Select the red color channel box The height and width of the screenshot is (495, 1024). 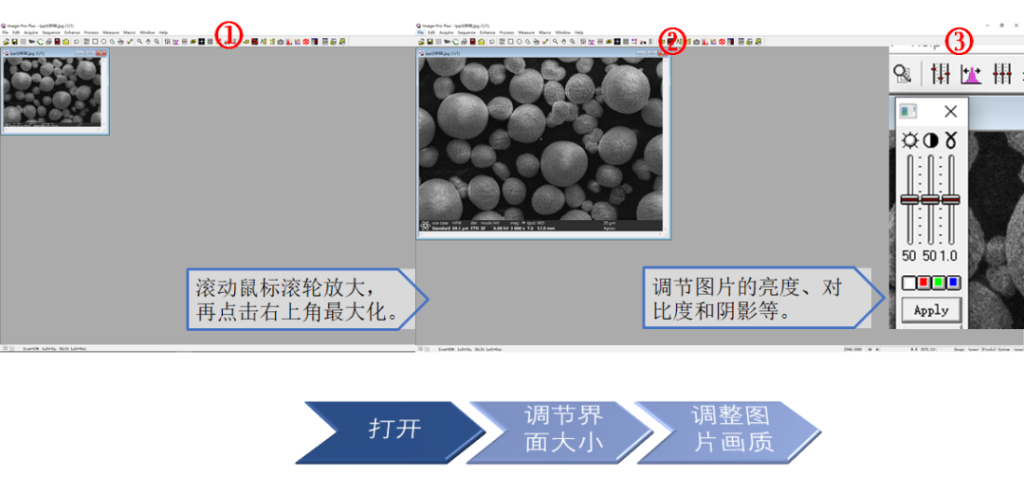point(924,283)
